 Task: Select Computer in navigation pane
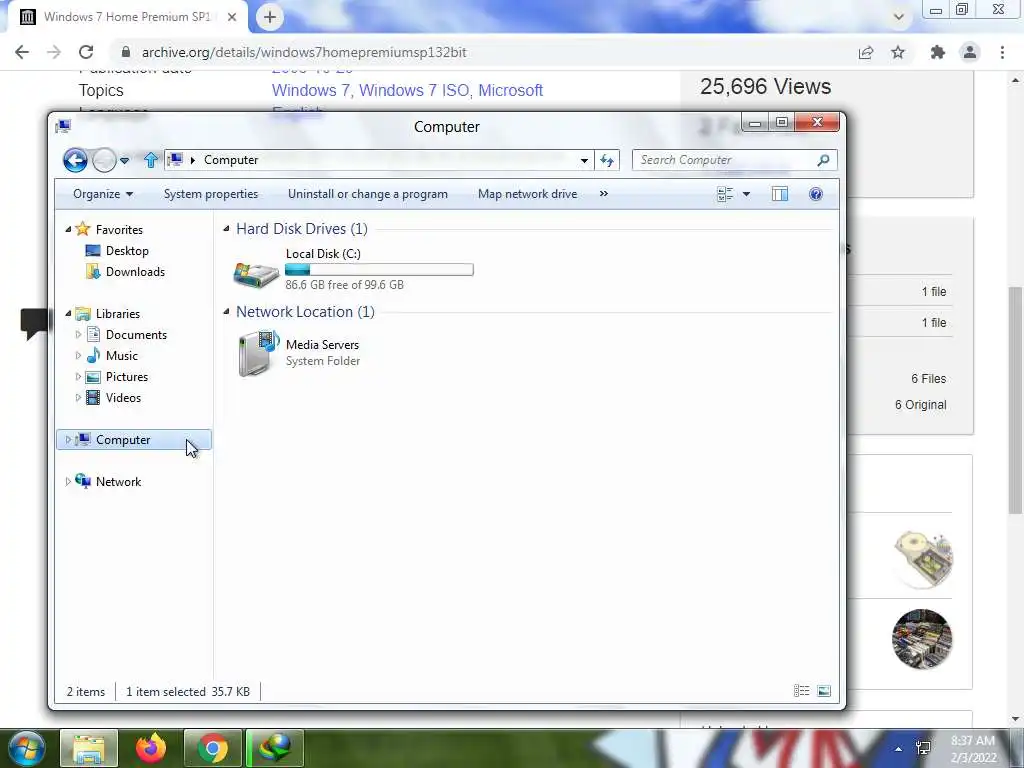point(123,440)
